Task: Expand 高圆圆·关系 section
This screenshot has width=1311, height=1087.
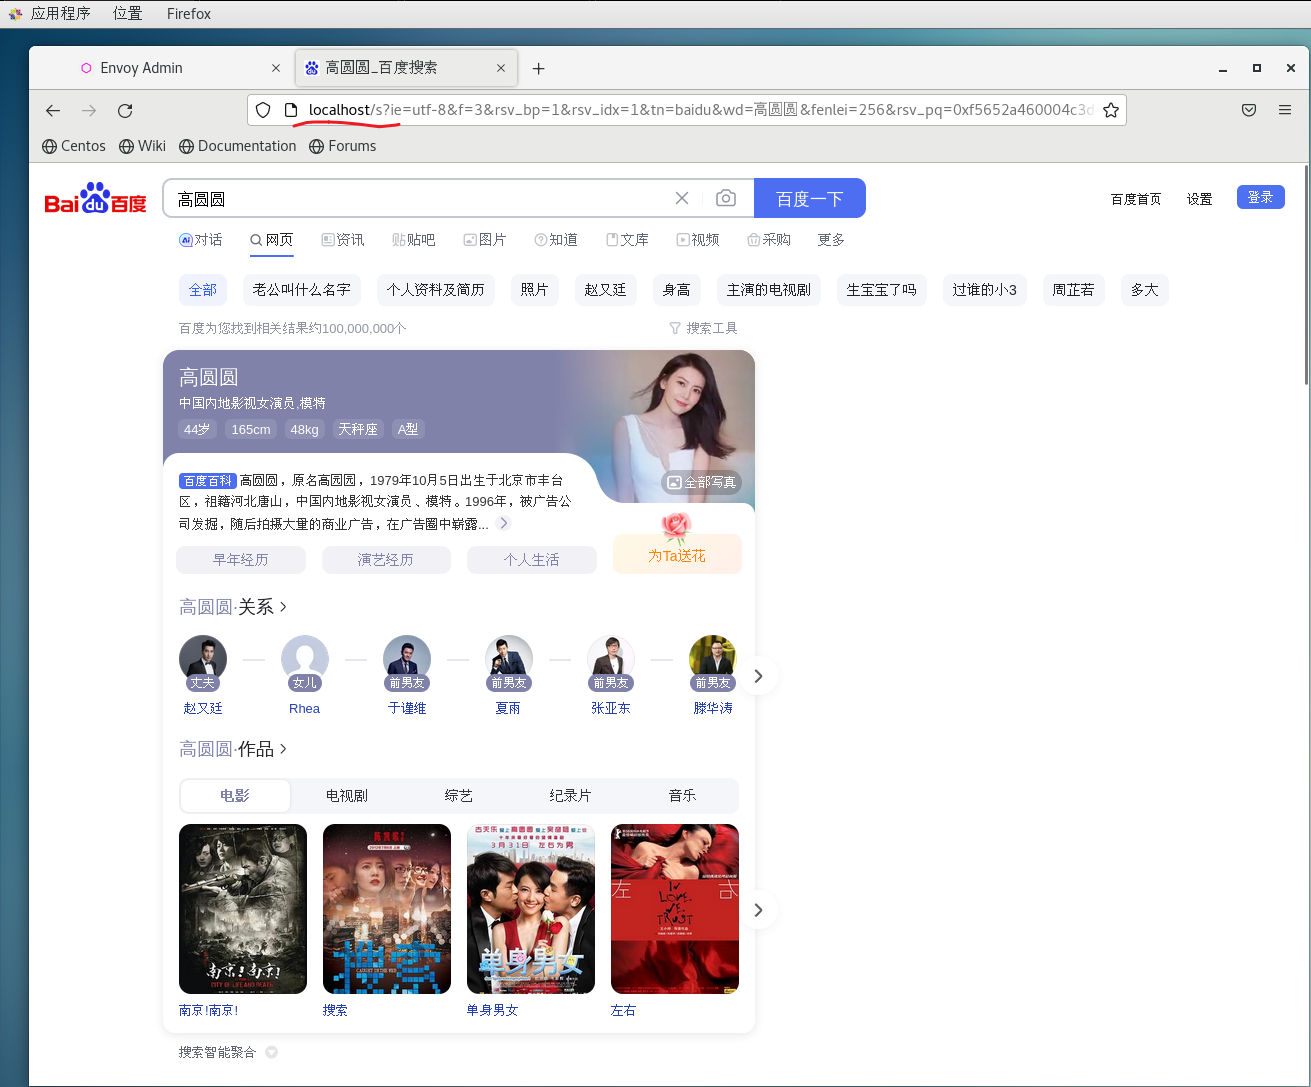Action: point(233,607)
